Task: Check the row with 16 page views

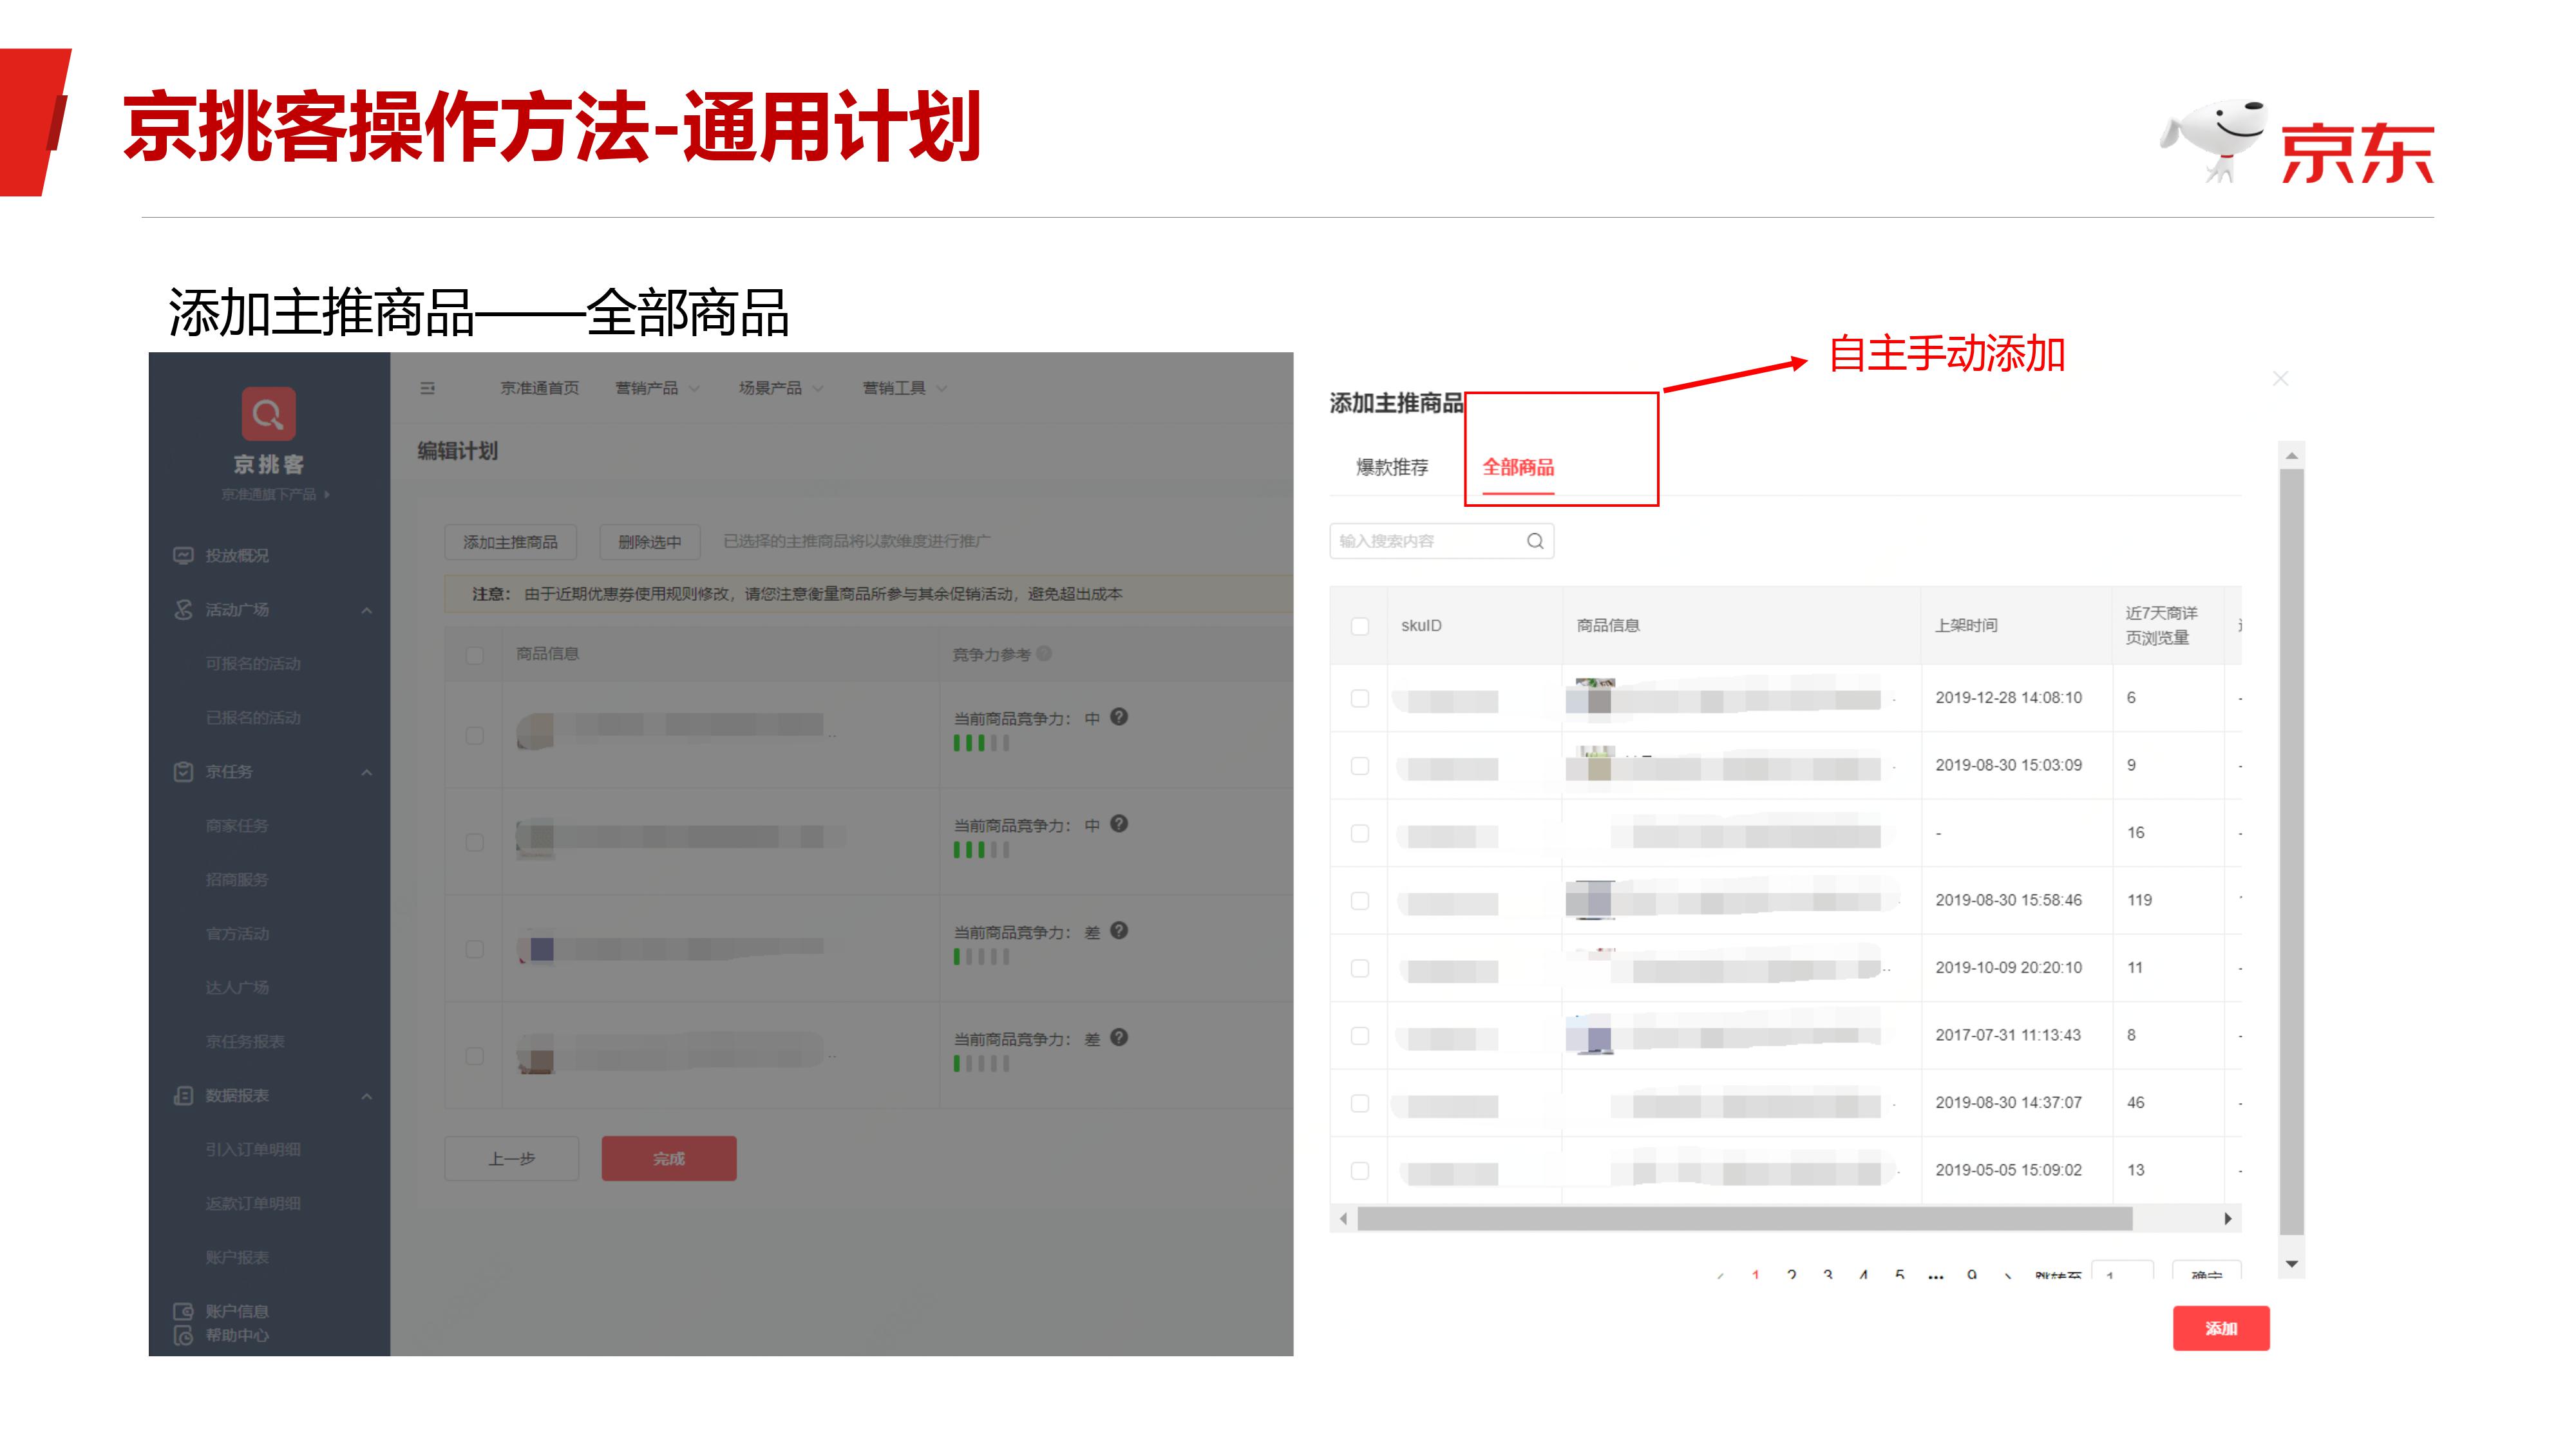Action: [x=1360, y=833]
